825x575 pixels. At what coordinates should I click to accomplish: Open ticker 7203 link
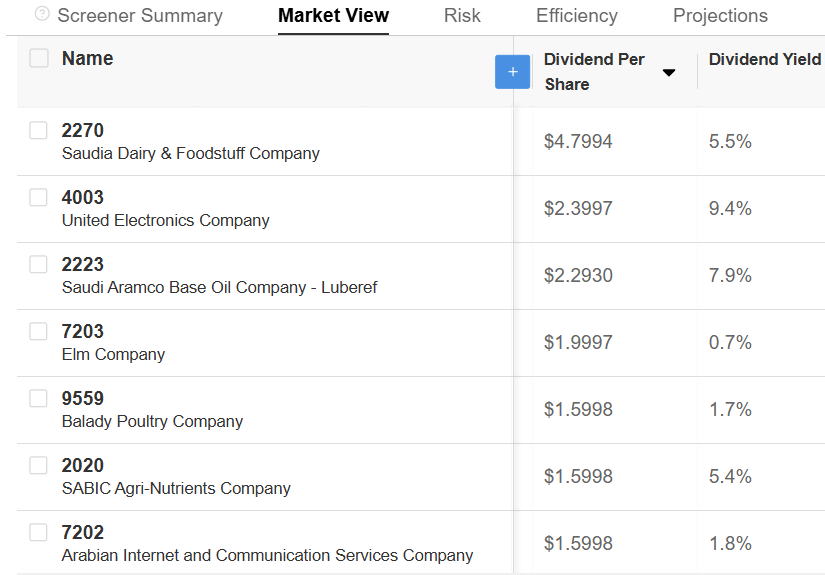pyautogui.click(x=83, y=331)
